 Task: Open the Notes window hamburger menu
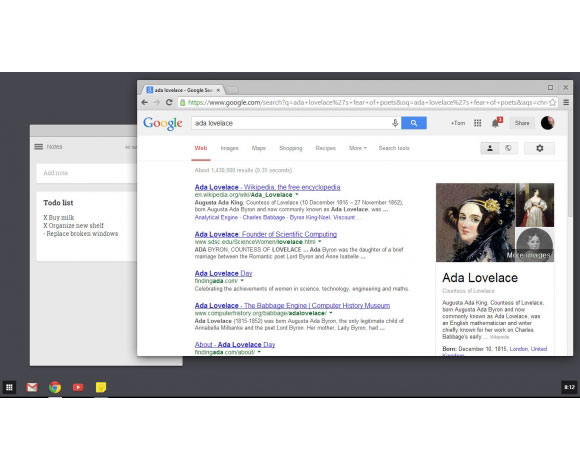(38, 147)
